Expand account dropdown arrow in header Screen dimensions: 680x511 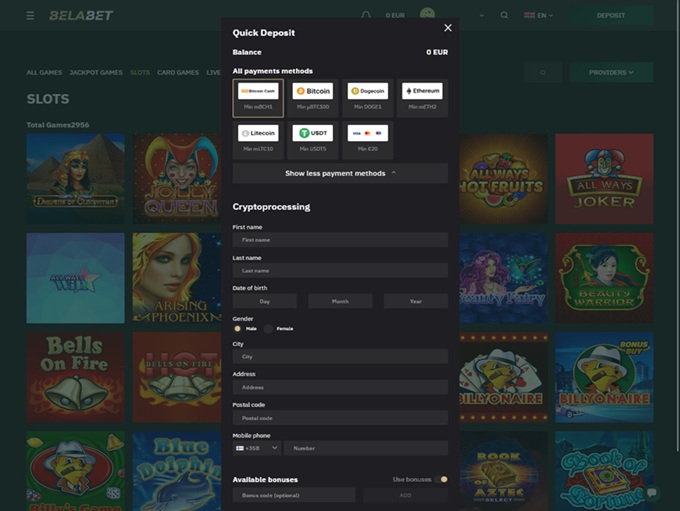click(482, 15)
